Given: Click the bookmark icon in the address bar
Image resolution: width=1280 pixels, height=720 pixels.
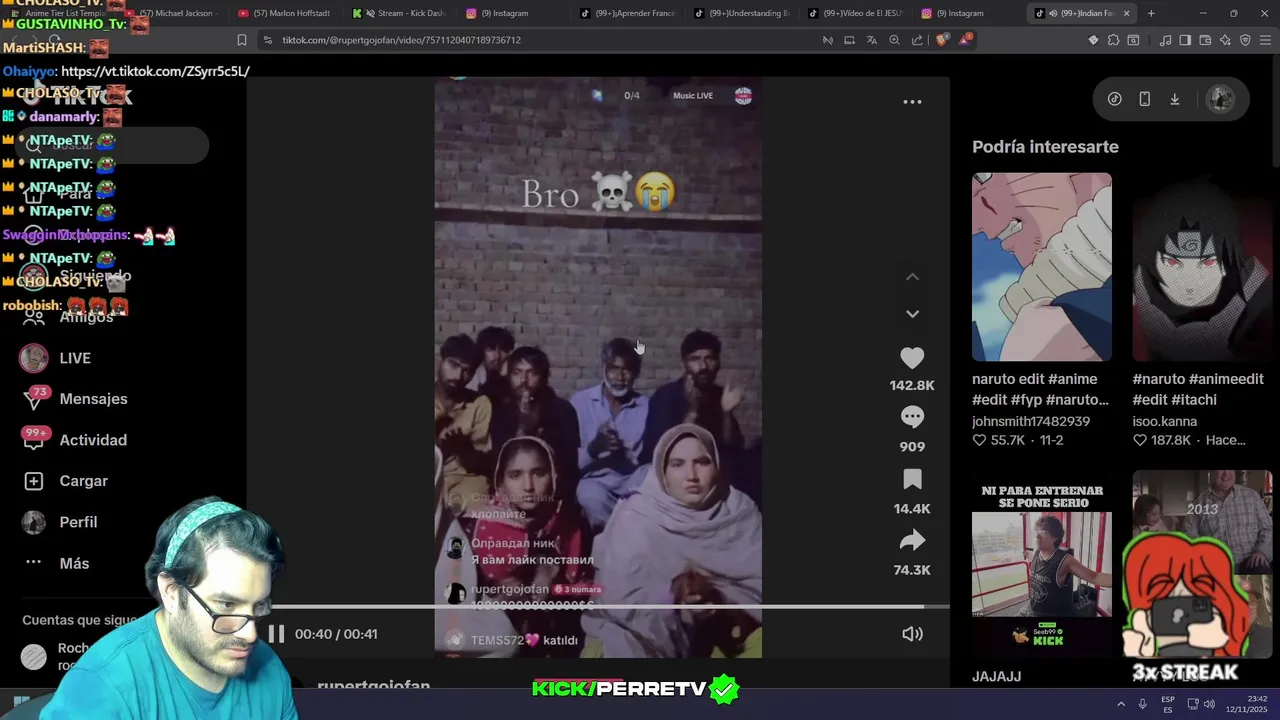Looking at the screenshot, I should point(241,40).
